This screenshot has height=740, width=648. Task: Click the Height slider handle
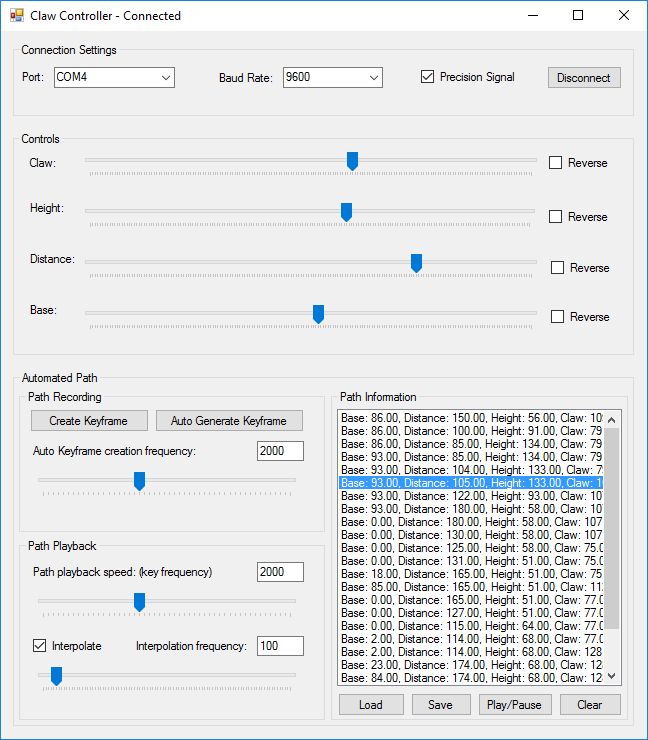tap(346, 211)
